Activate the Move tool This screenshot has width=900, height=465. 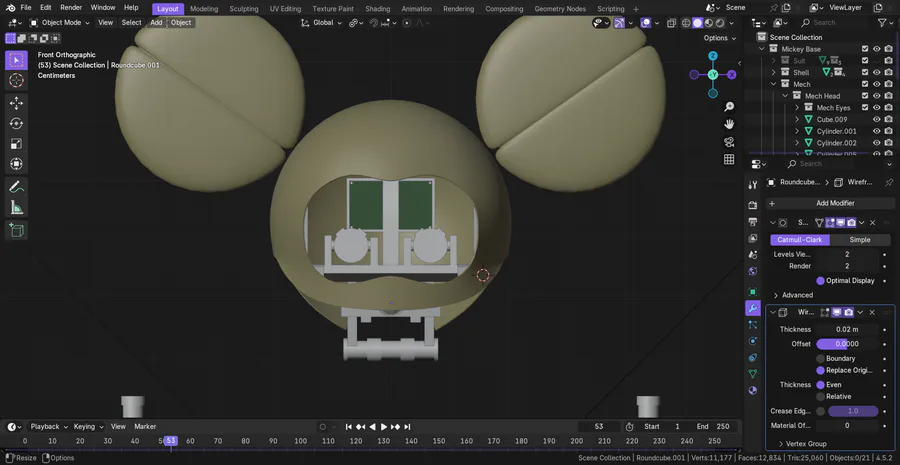coord(16,103)
